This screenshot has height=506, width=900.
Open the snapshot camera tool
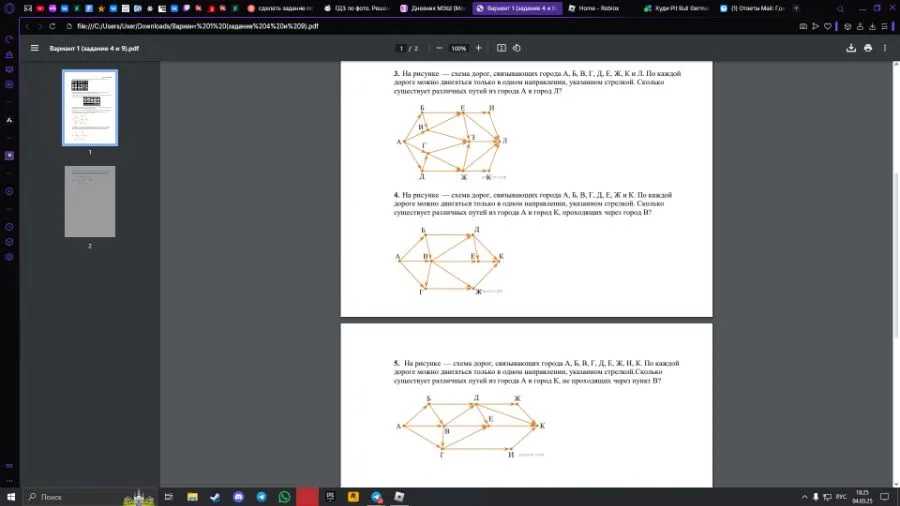pyautogui.click(x=803, y=26)
